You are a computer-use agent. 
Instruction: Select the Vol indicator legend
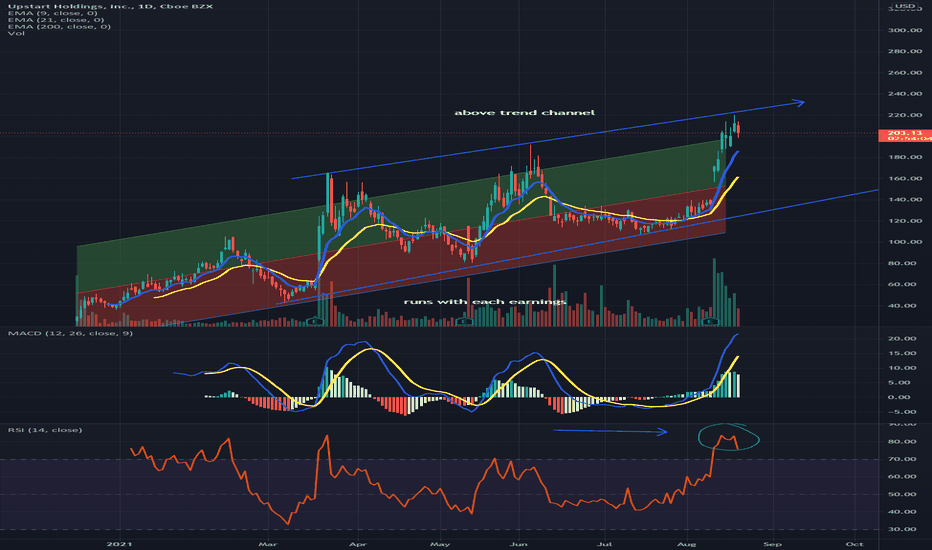[x=16, y=33]
